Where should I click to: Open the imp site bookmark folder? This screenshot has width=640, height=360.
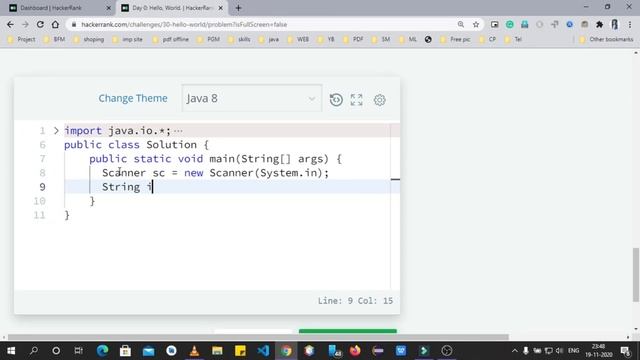128,39
